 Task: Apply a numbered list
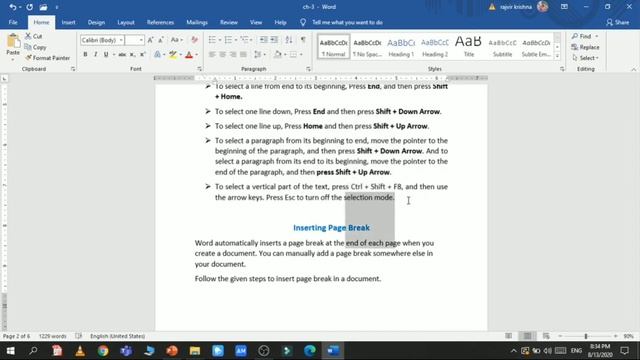(x=228, y=40)
